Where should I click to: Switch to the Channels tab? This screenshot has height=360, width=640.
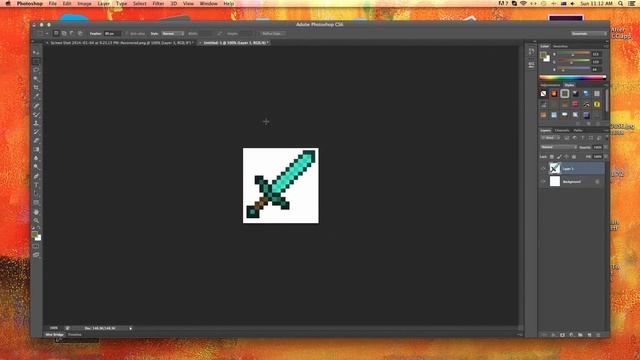(562, 130)
